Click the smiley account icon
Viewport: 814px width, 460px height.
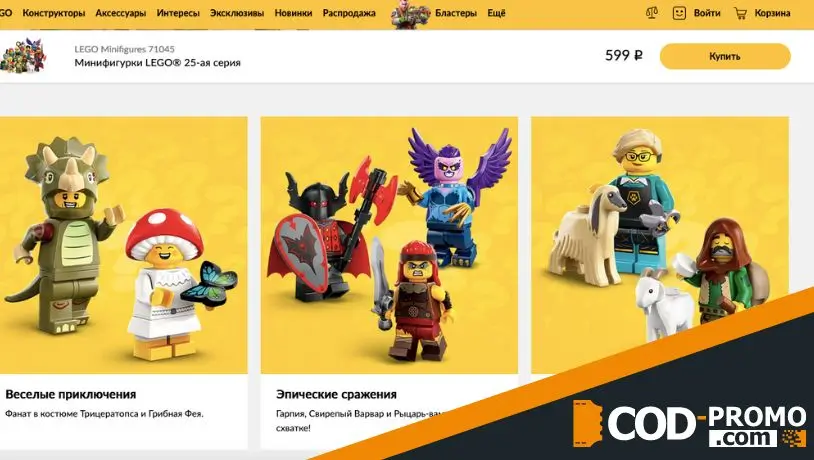pos(679,13)
